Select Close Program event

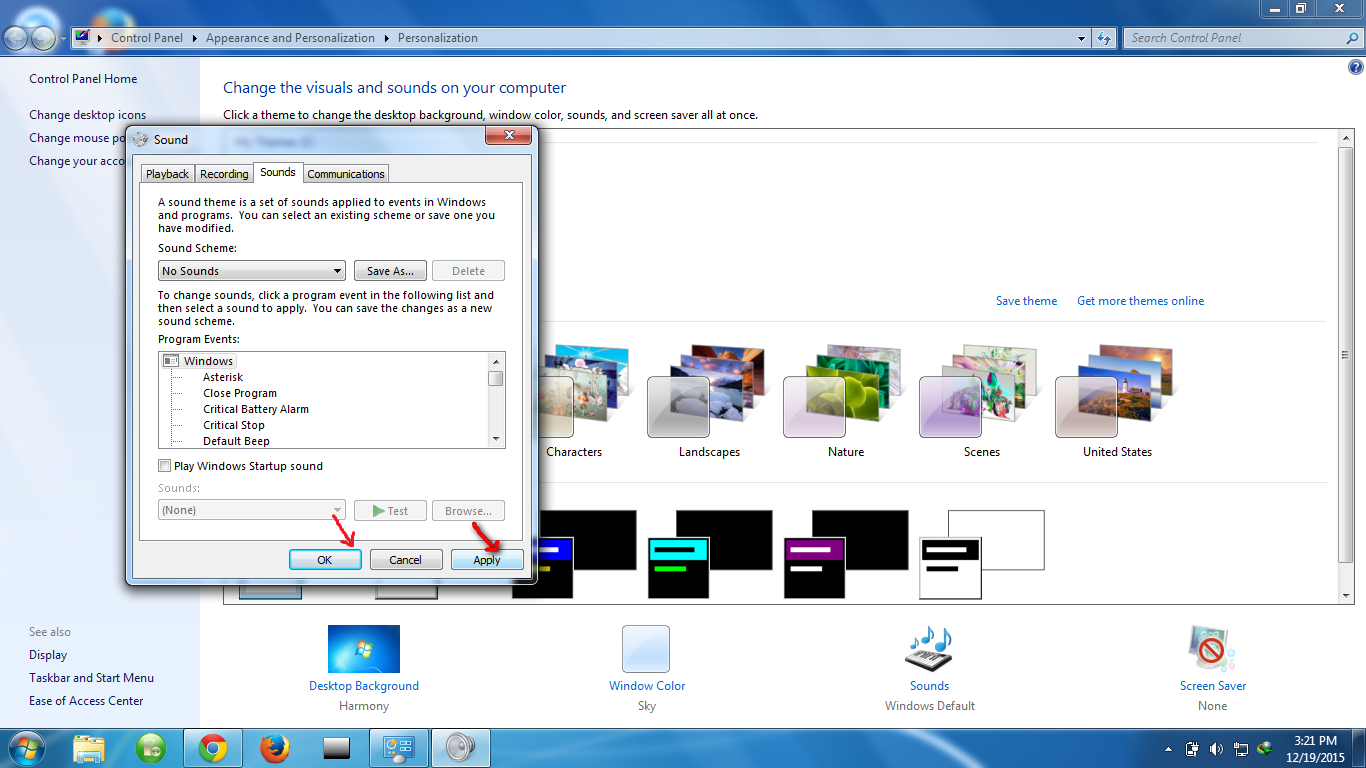coord(240,393)
